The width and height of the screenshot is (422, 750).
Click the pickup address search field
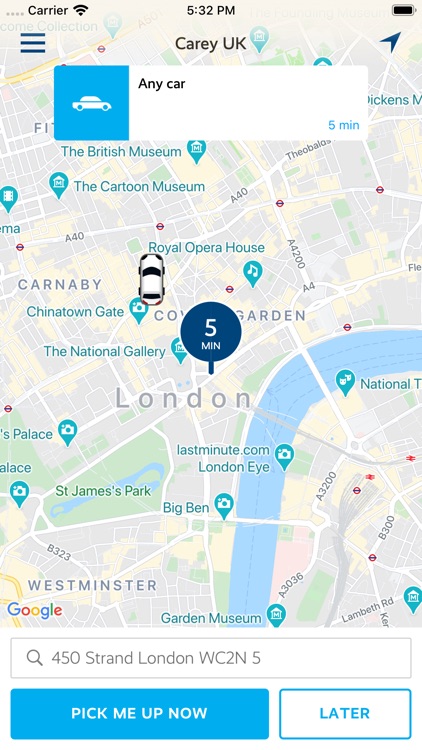[211, 658]
